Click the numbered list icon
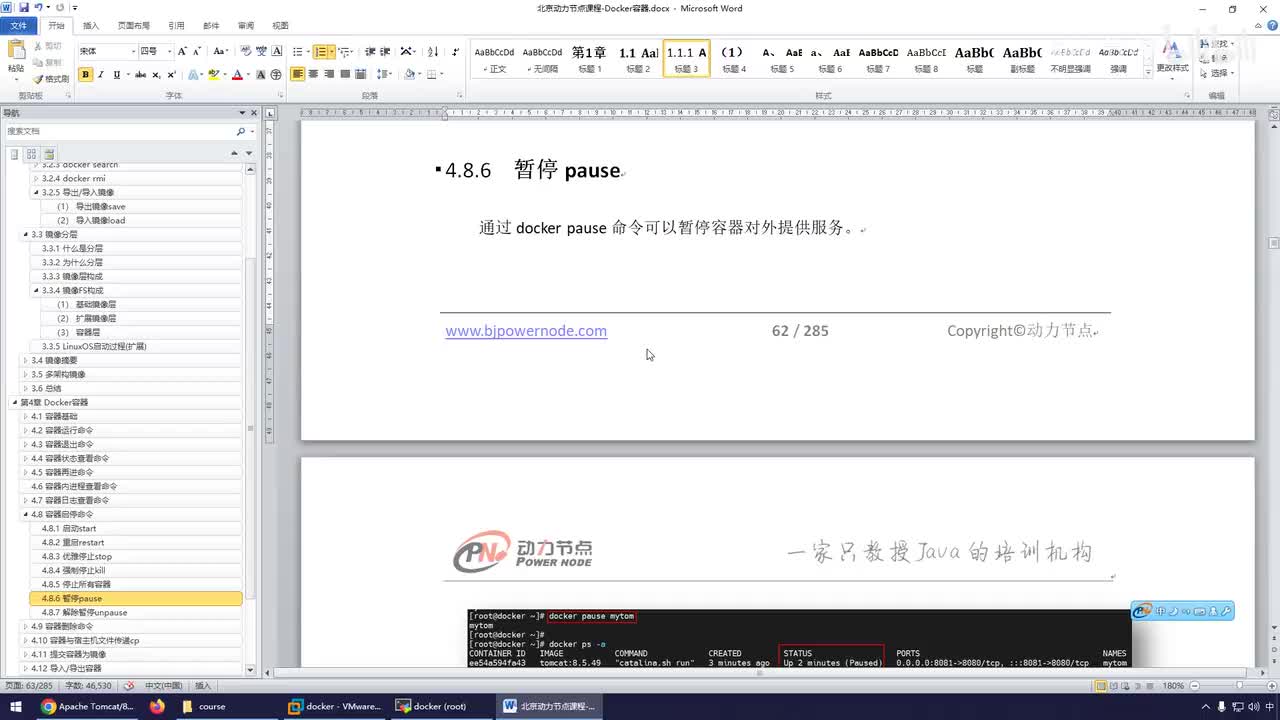 321,51
